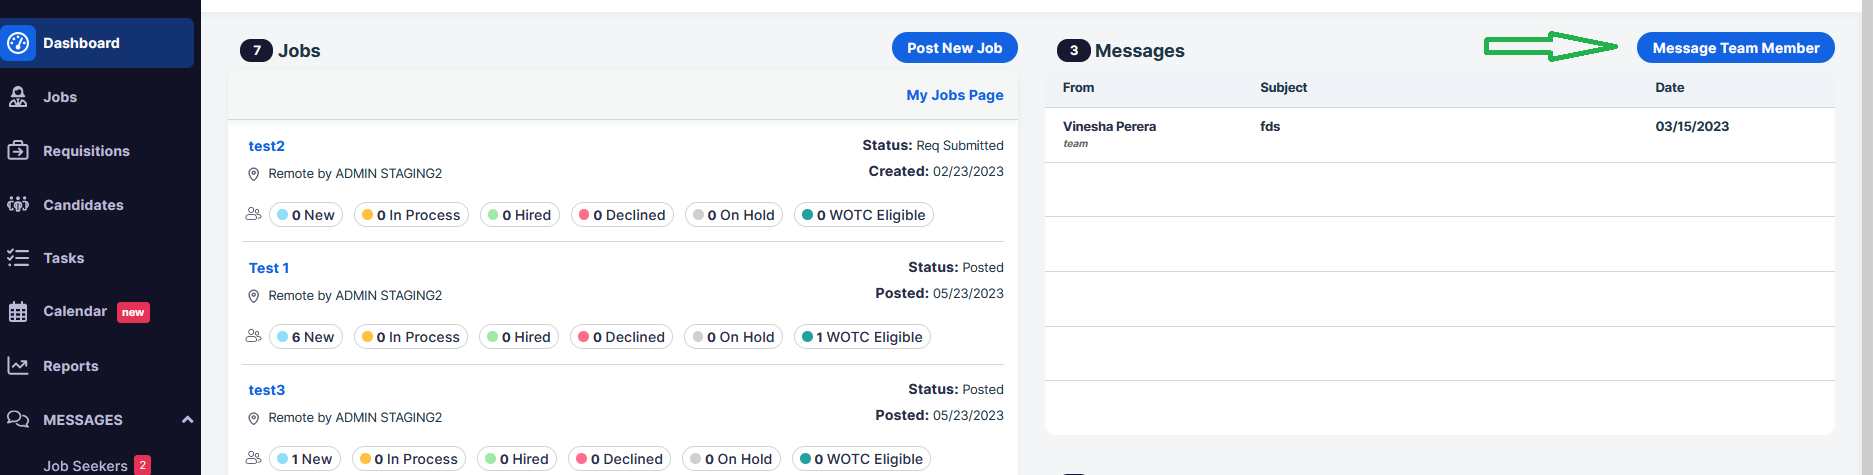Click the Post New Job button
The height and width of the screenshot is (475, 1873).
954,48
